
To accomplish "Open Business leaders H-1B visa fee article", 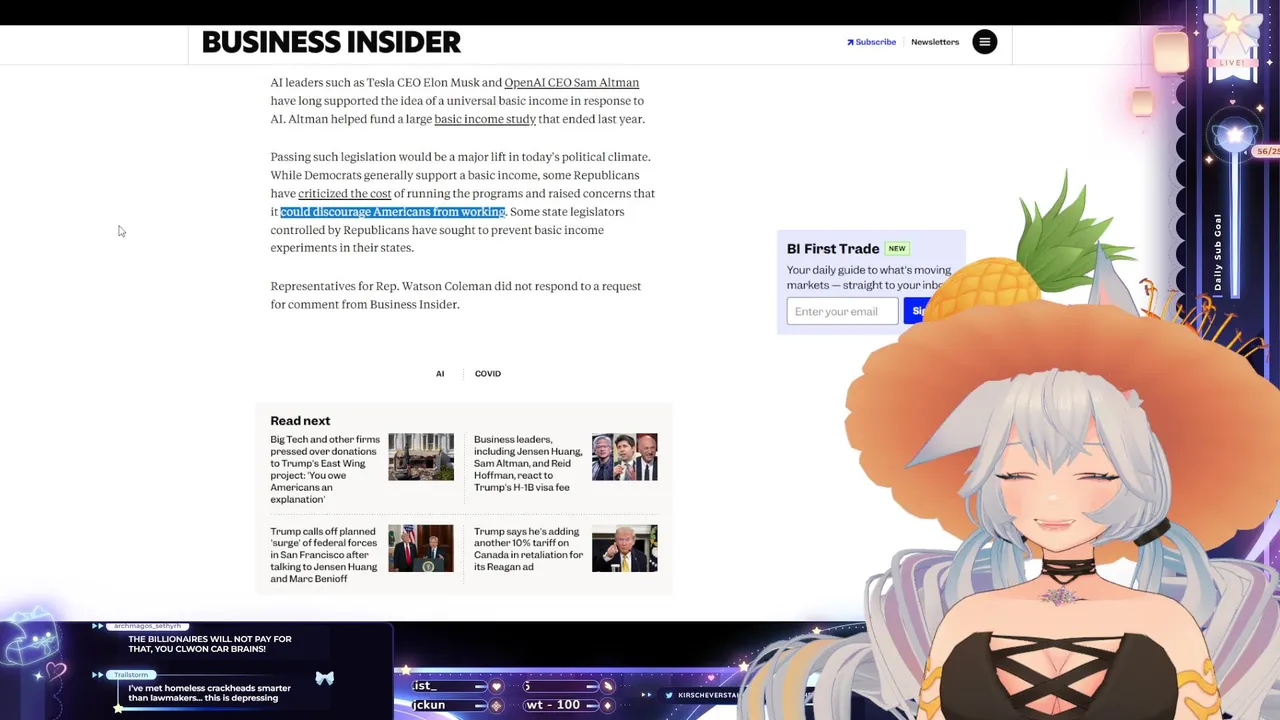I will (527, 463).
